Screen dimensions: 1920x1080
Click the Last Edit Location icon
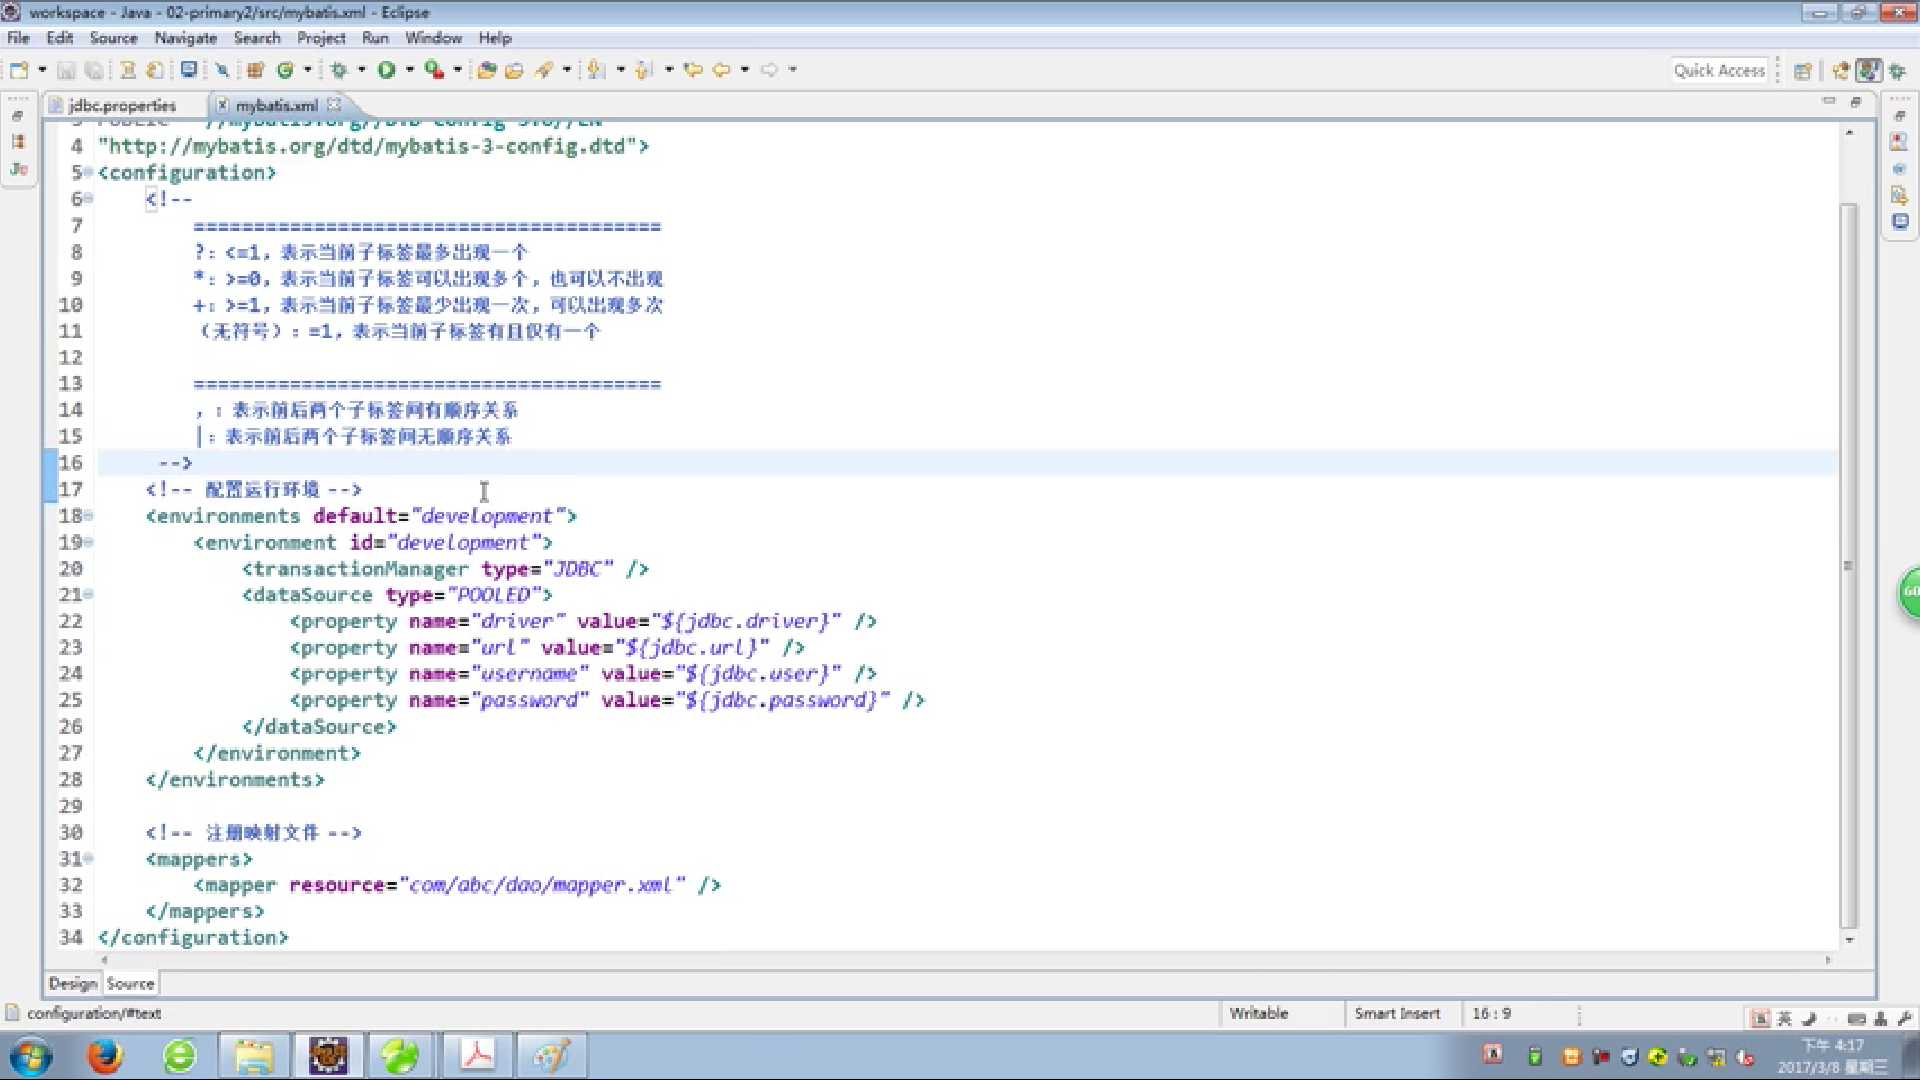click(693, 70)
